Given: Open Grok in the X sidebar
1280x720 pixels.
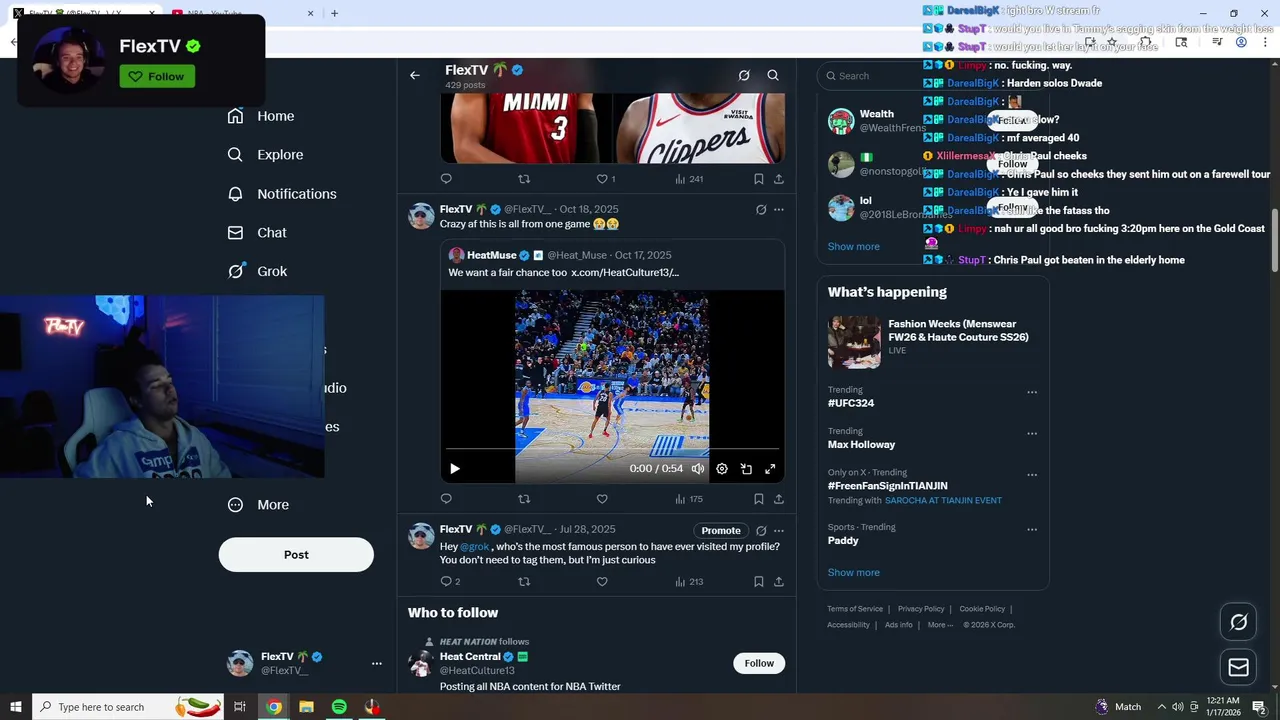Looking at the screenshot, I should pos(257,271).
